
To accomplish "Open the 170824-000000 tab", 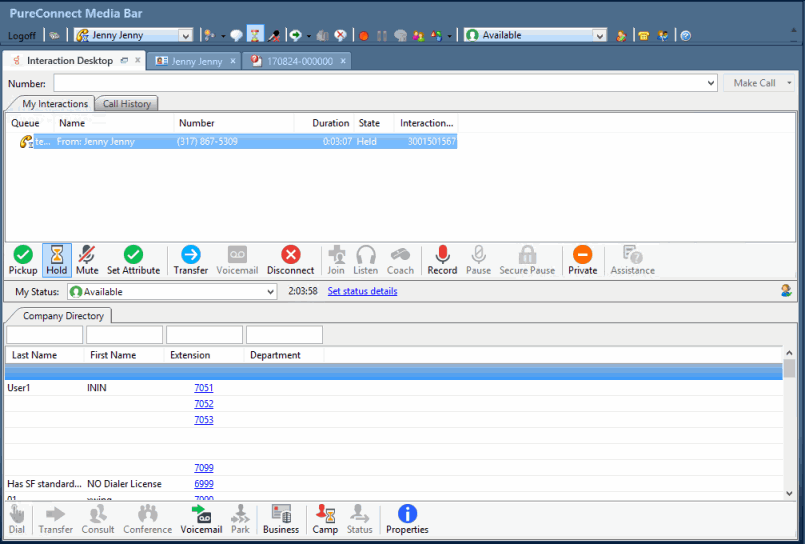I will (298, 61).
